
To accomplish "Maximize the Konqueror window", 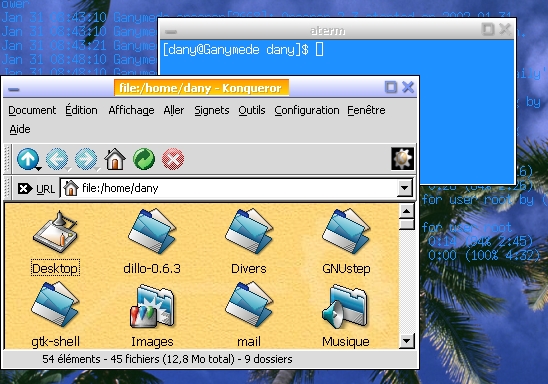I will click(391, 87).
